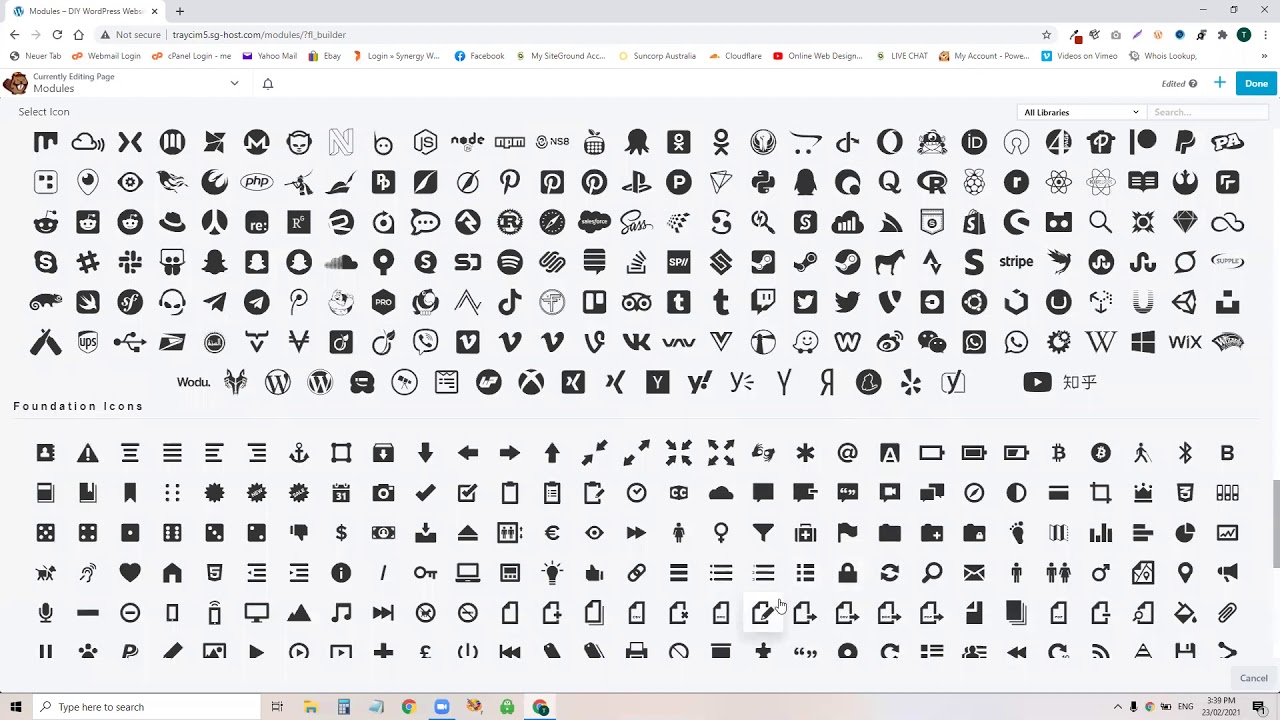Choose the SoundCloud icon
The image size is (1280, 720).
[341, 262]
